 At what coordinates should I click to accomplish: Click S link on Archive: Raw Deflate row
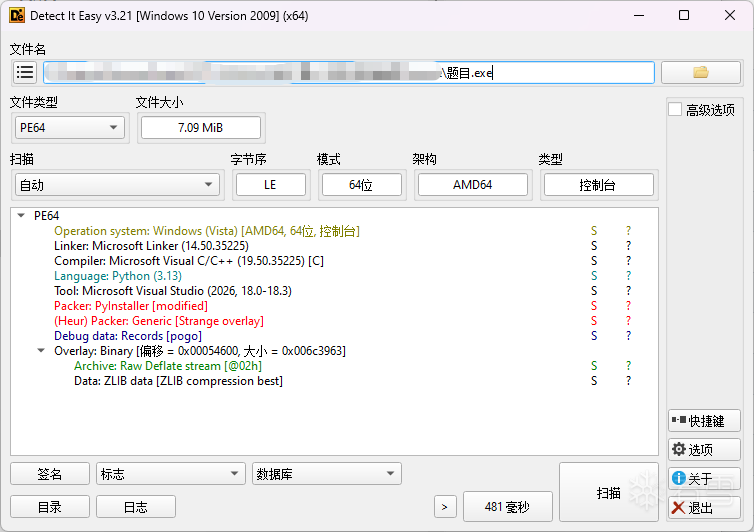tap(594, 366)
